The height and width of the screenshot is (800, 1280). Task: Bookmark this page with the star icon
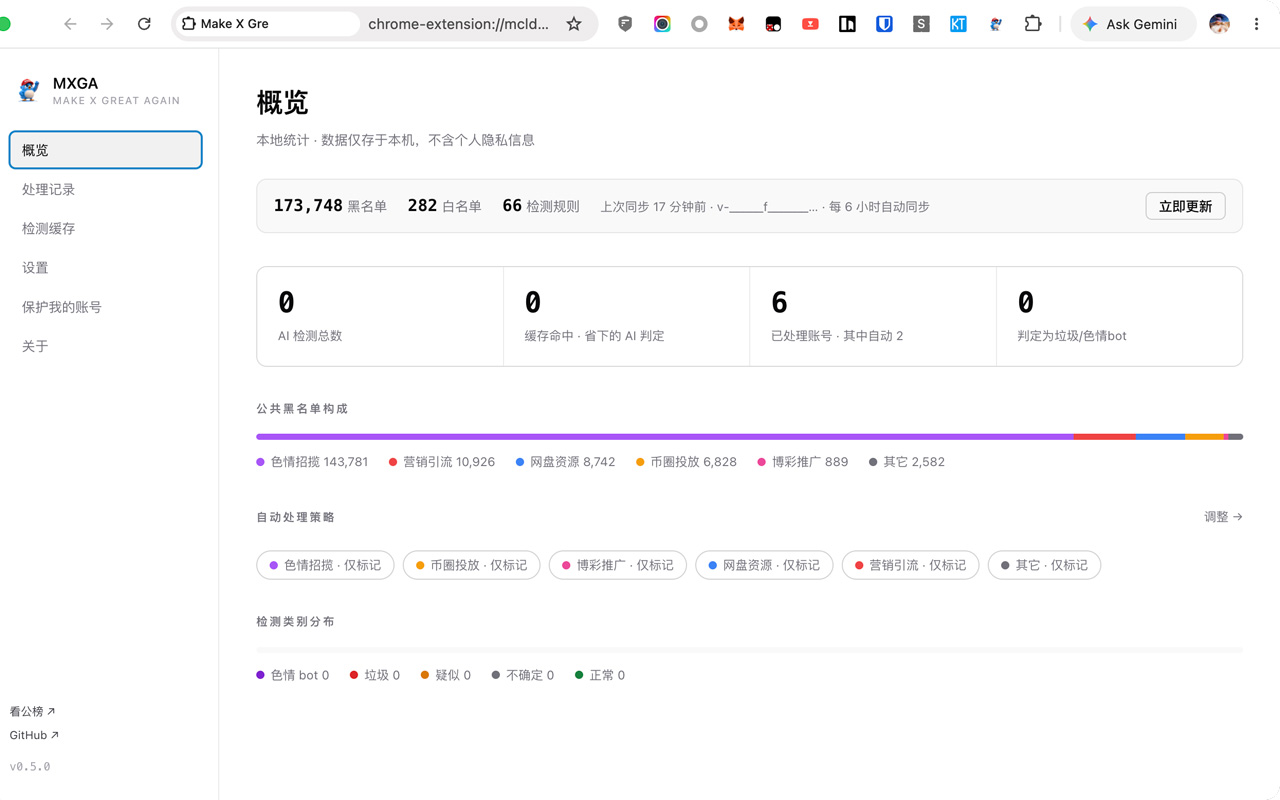[x=574, y=24]
